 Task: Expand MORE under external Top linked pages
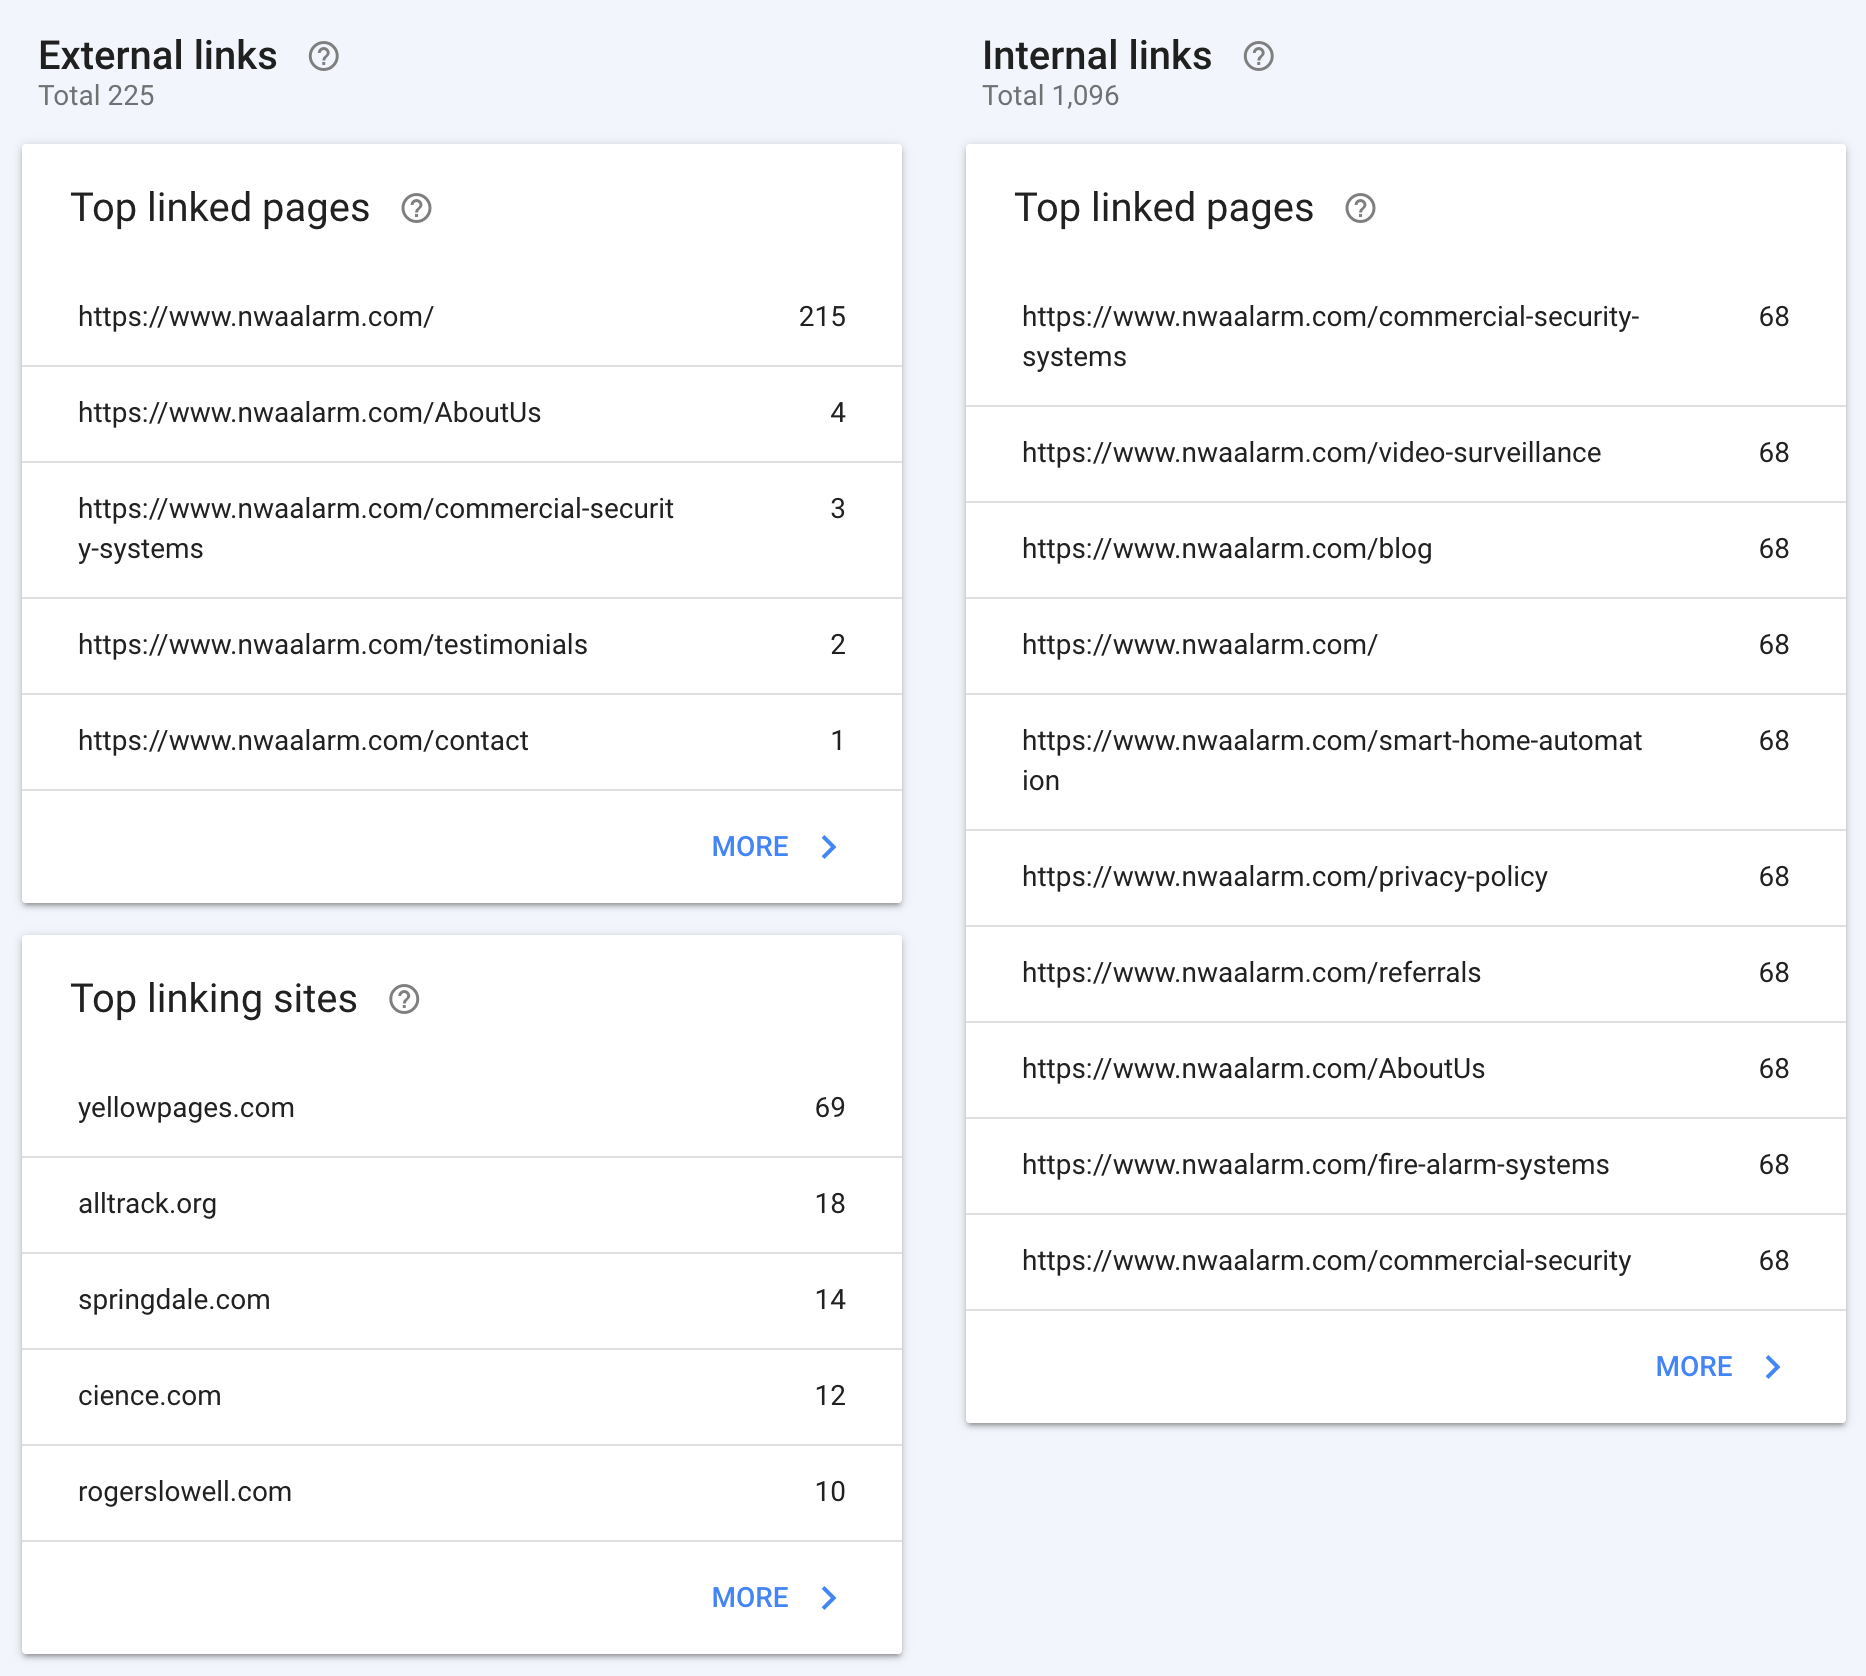click(774, 847)
